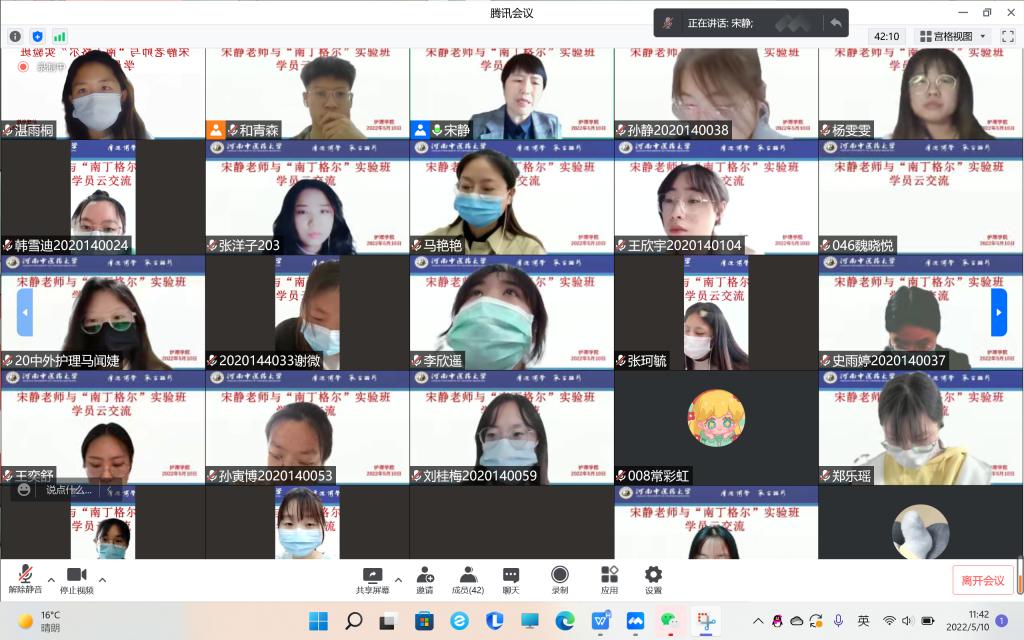Open Windows Start menu on taskbar
This screenshot has height=640, width=1024.
(x=318, y=621)
